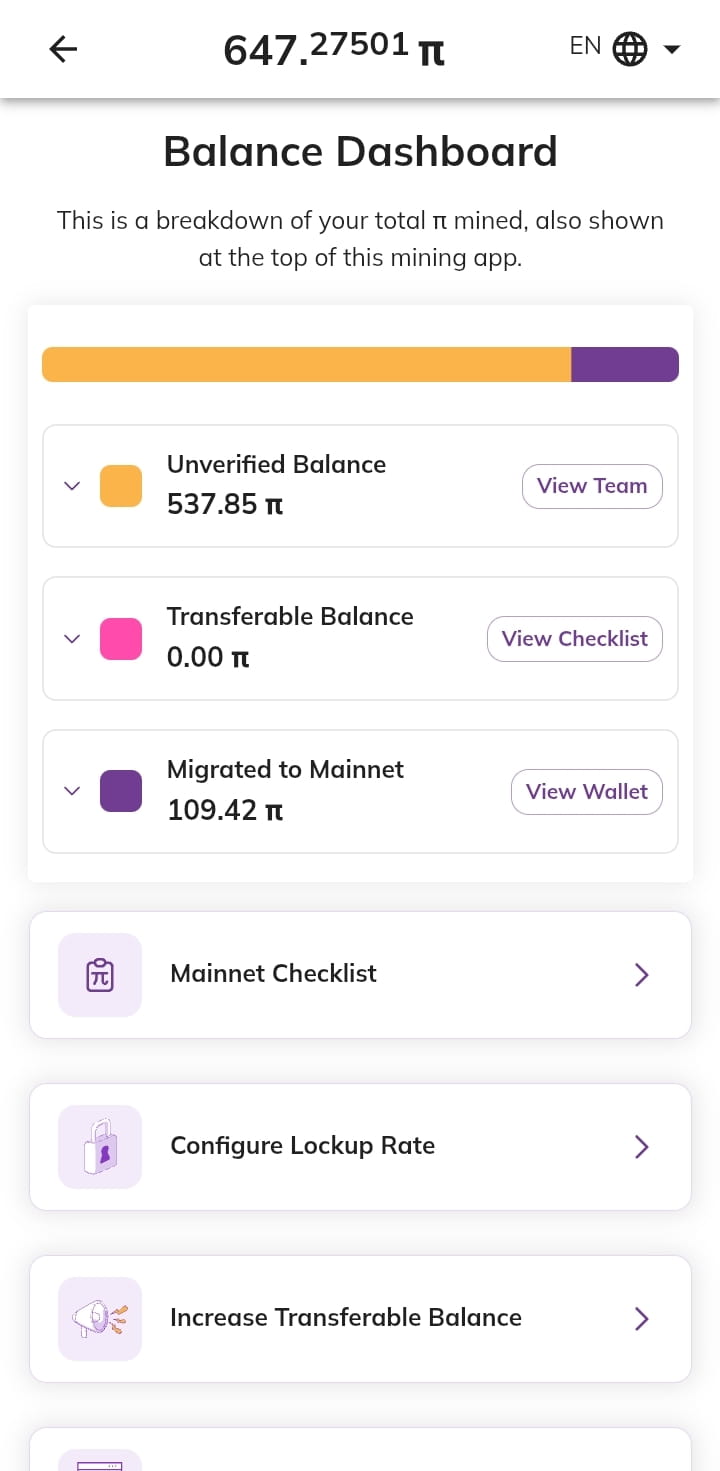Tap the arrow chevron on Increase Transferable Balance row
This screenshot has height=1471, width=720.
pos(642,1319)
